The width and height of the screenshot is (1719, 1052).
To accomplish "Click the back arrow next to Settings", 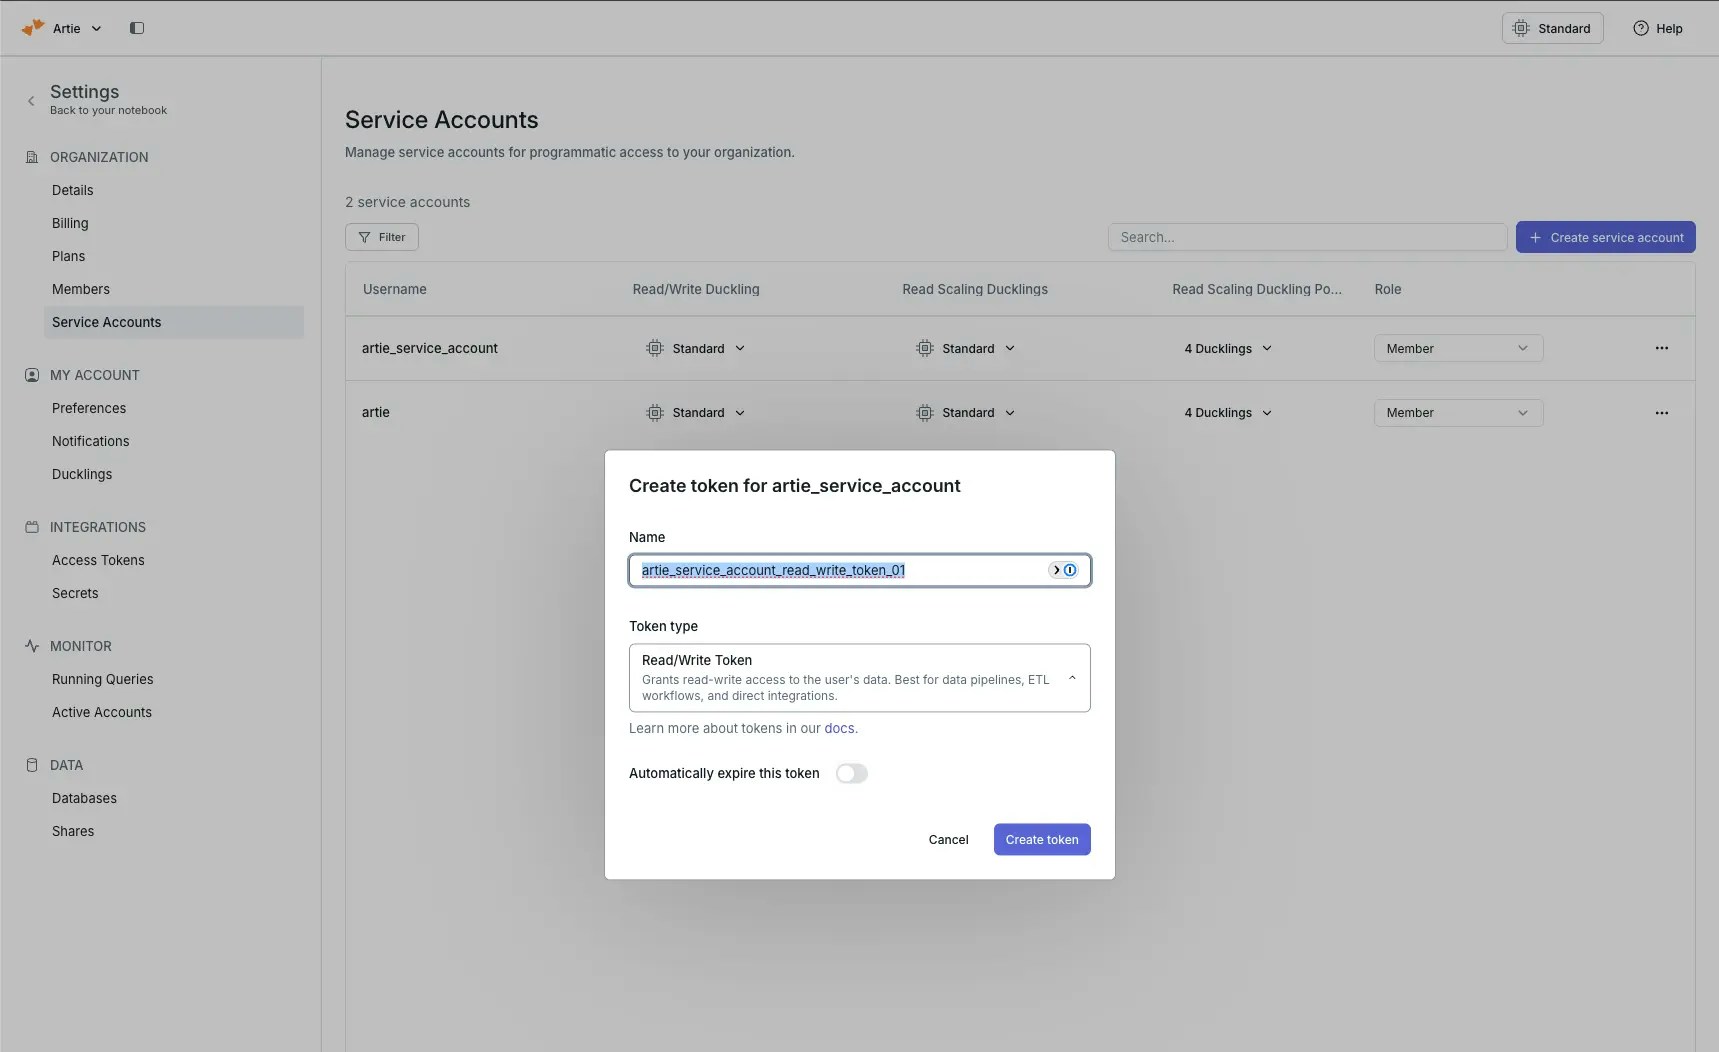I will (x=31, y=100).
